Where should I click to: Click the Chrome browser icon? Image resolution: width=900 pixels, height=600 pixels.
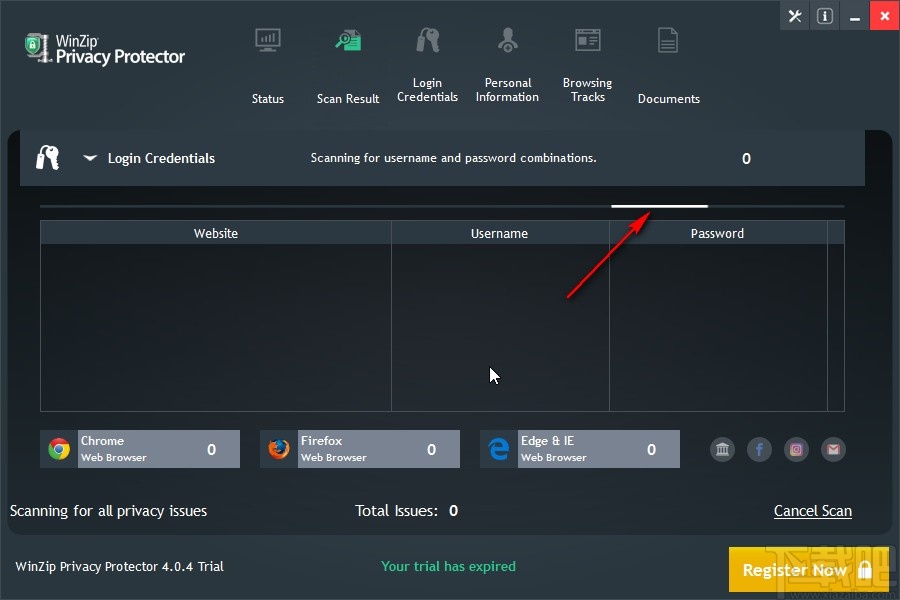pyautogui.click(x=59, y=449)
